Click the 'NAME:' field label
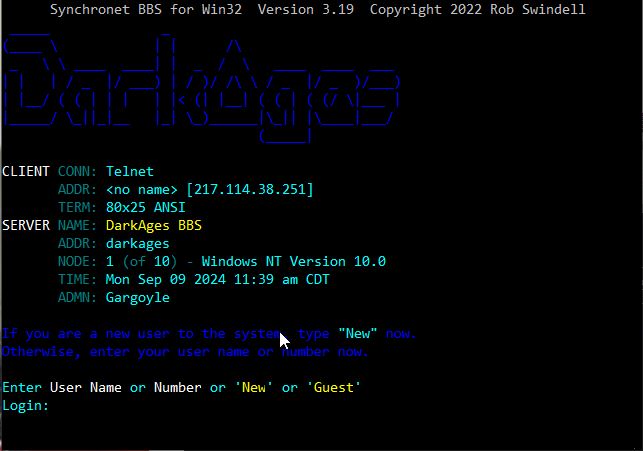Screen dimensions: 643x451 click(x=77, y=226)
